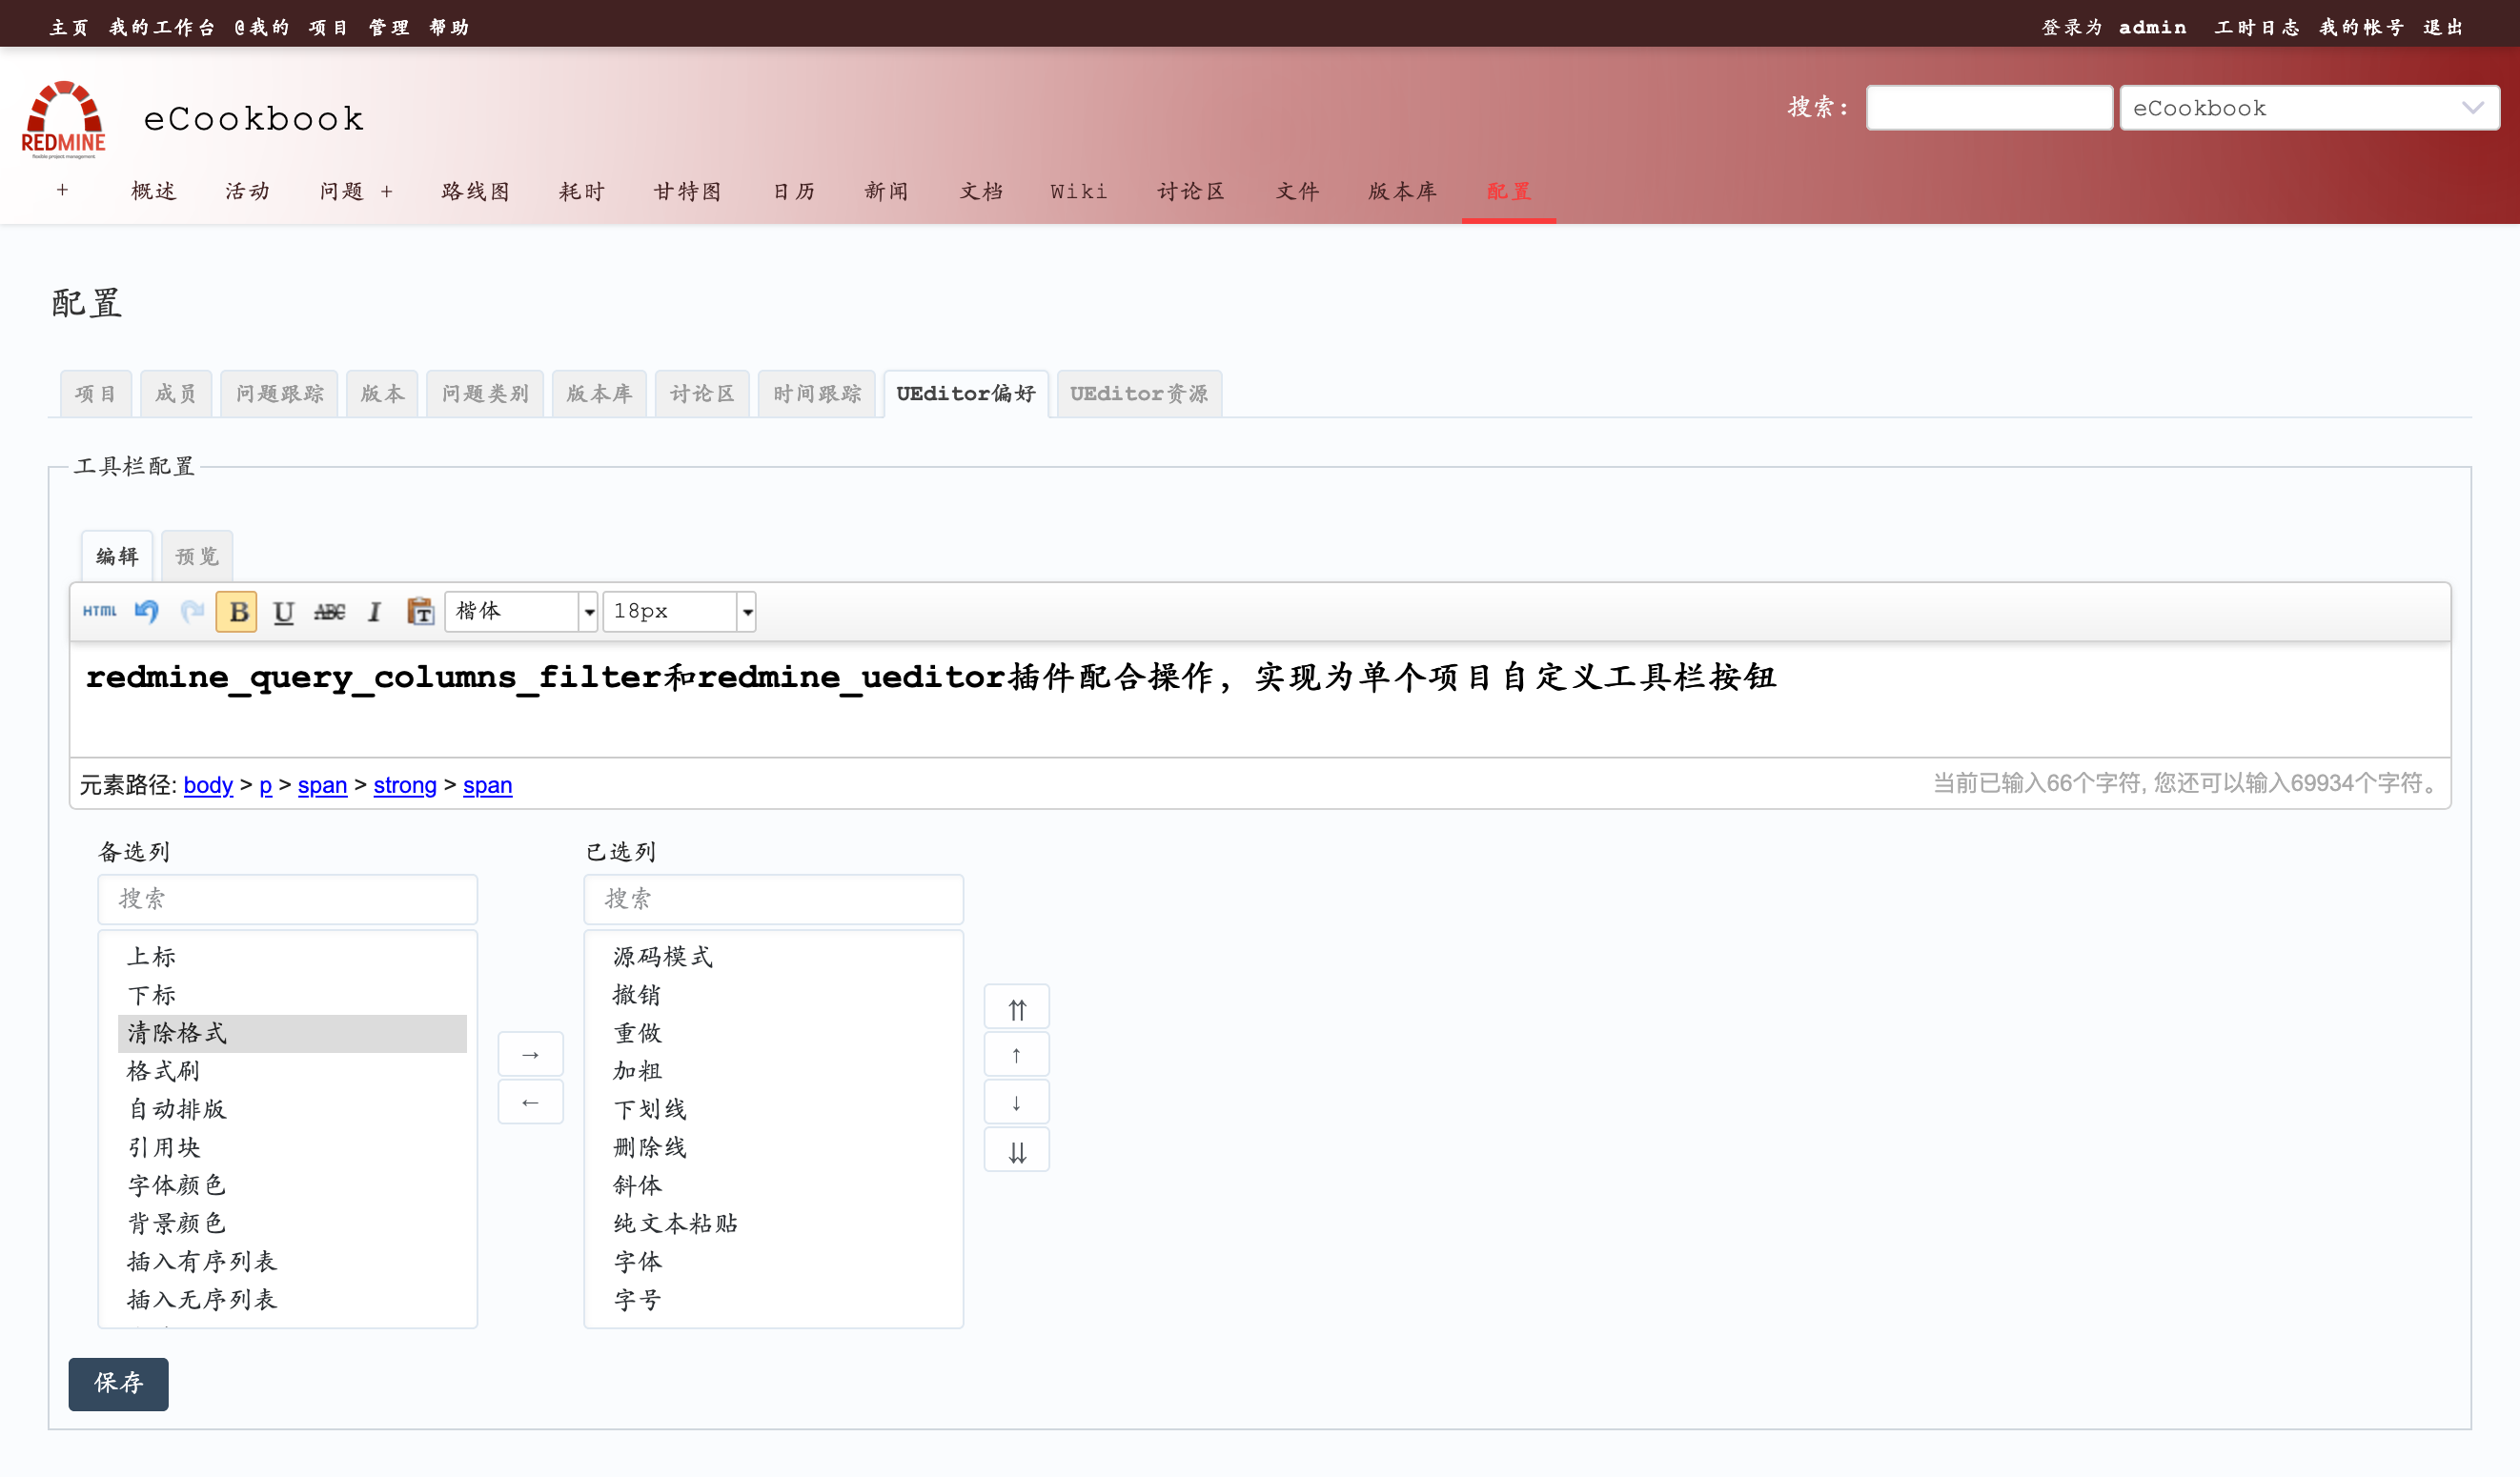Toggle Strikethrough formatting button
Screen dimensions: 2520x1477
[329, 611]
